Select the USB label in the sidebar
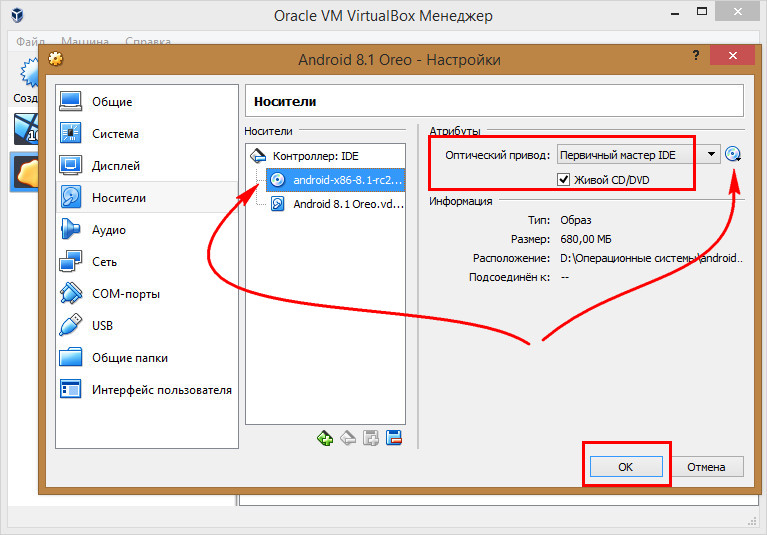The height and width of the screenshot is (535, 767). click(102, 326)
